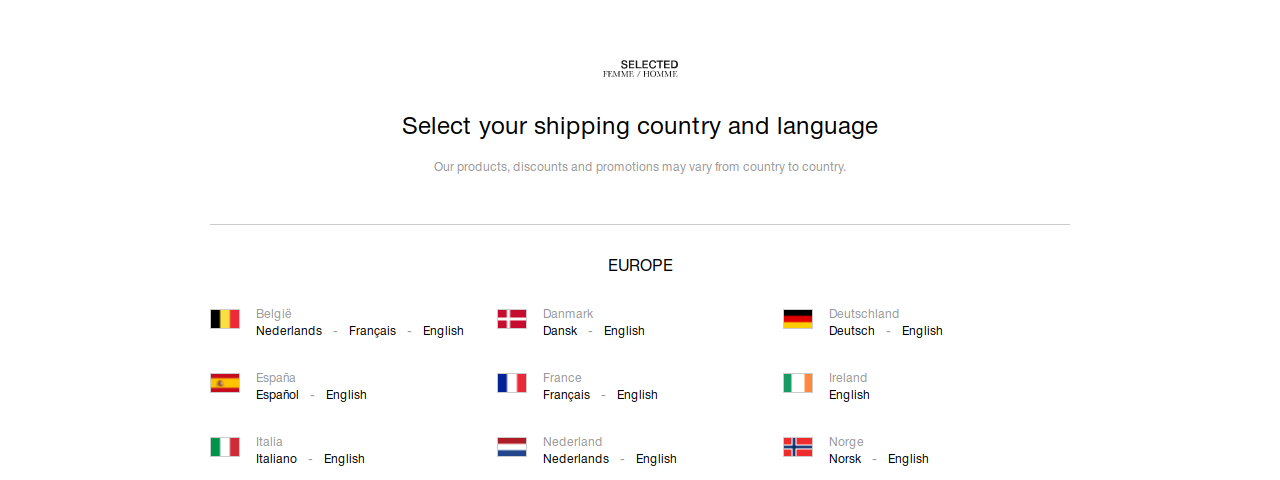Select English for Ireland
Screen dimensions: 1280x480
pyautogui.click(x=849, y=395)
